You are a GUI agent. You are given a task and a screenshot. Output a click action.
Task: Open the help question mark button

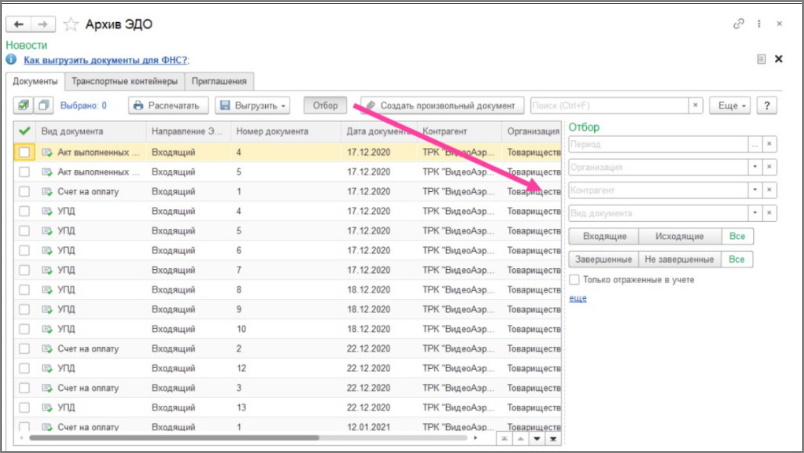click(x=767, y=105)
